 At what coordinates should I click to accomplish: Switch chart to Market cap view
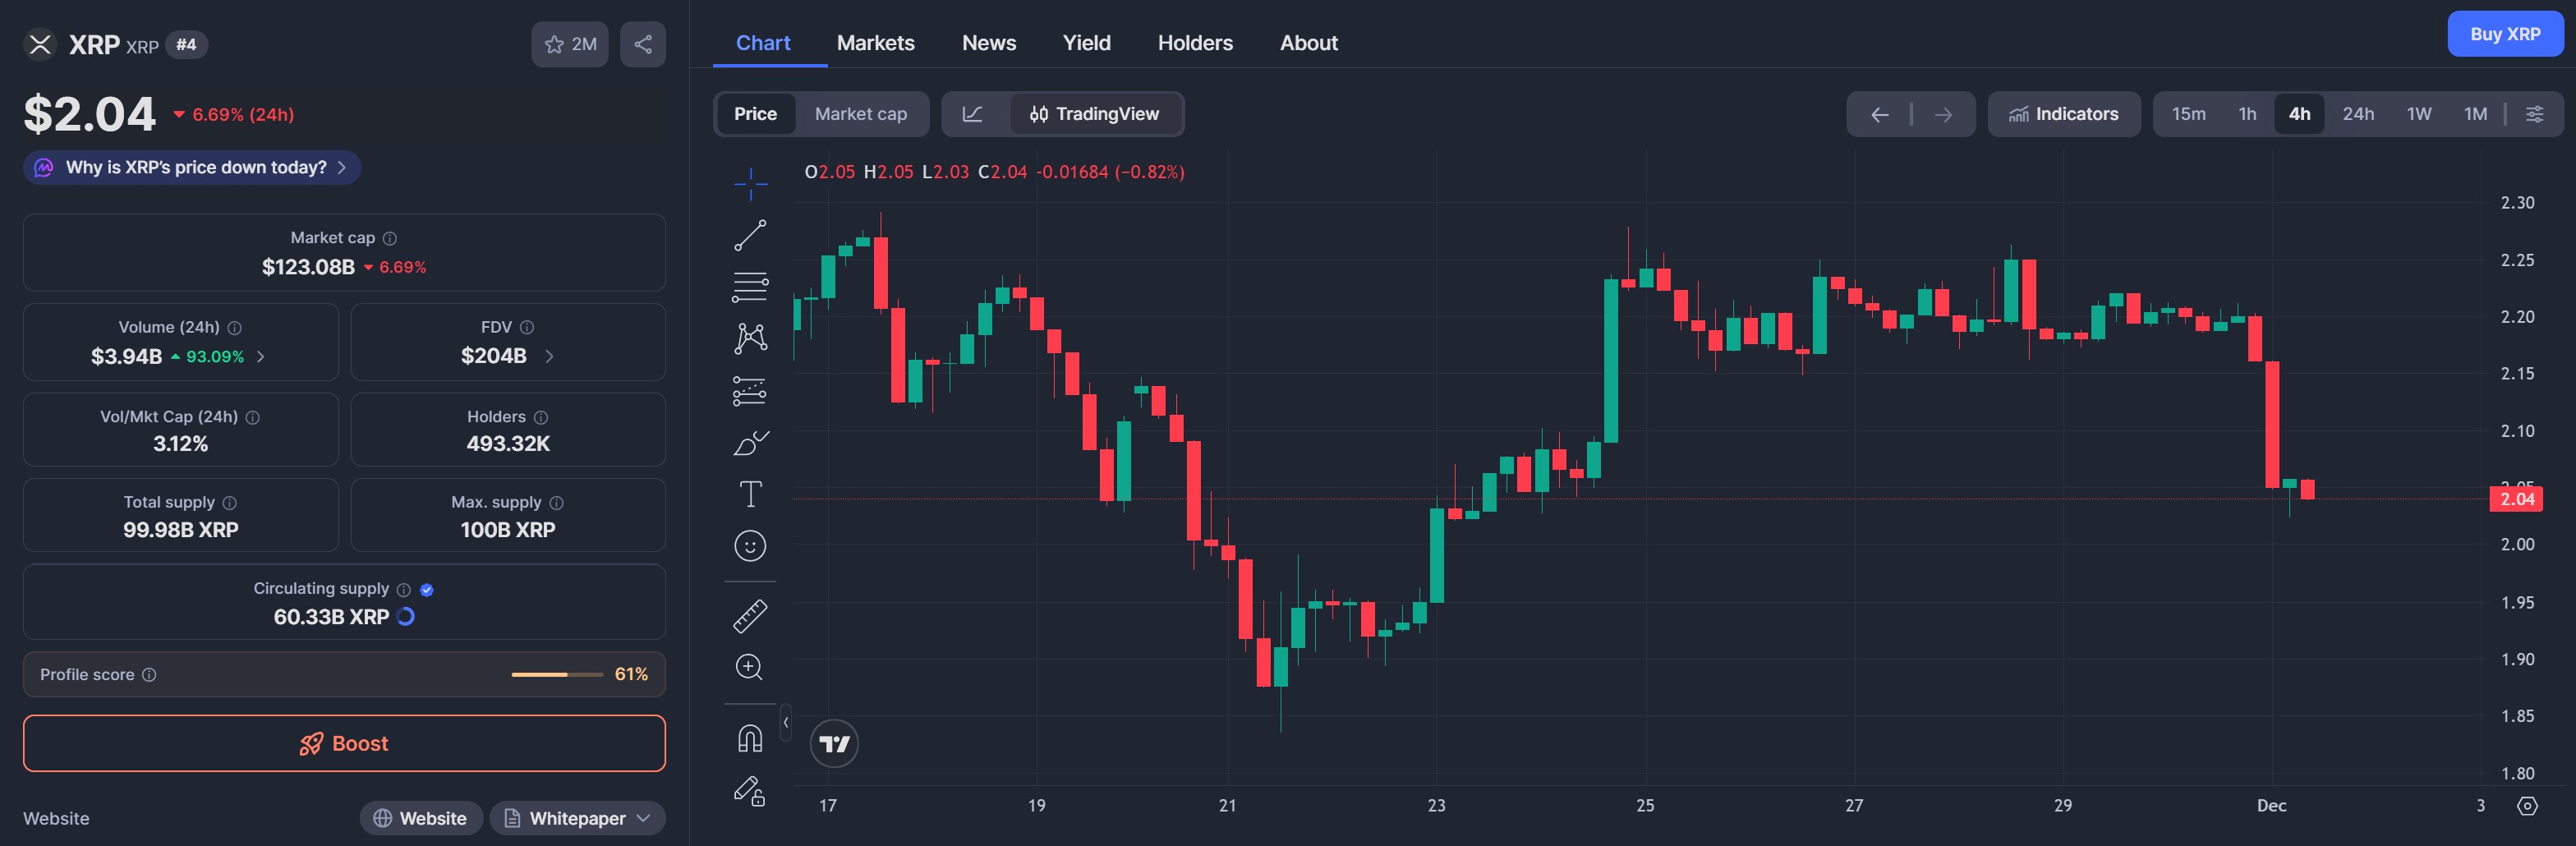click(860, 114)
